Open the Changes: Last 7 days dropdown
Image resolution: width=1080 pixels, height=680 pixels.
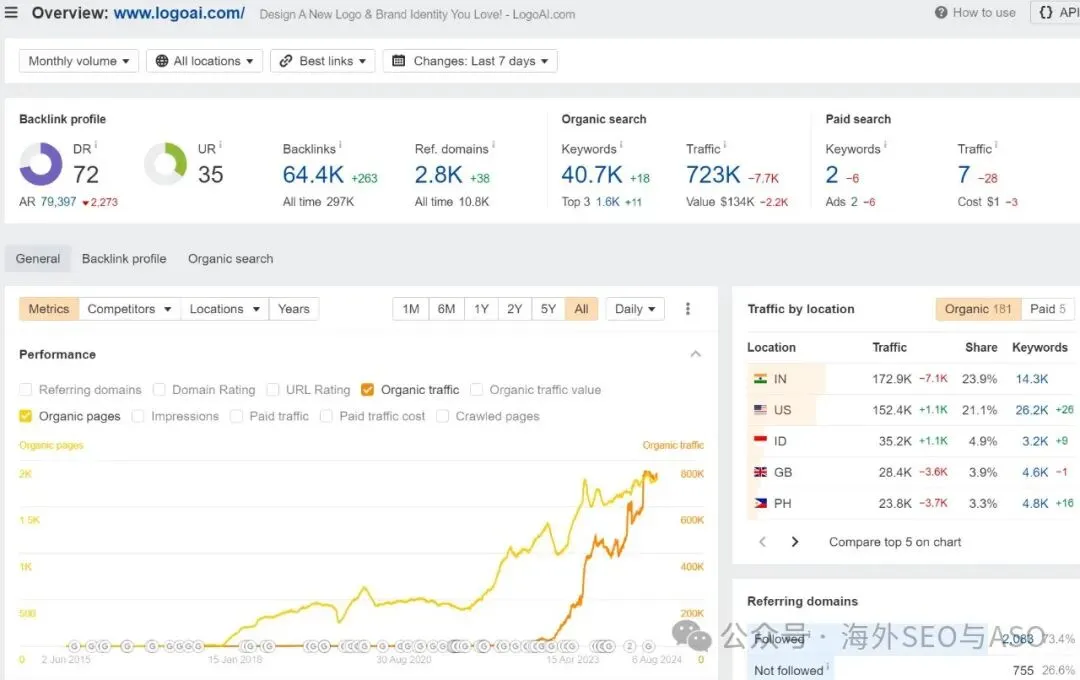470,61
